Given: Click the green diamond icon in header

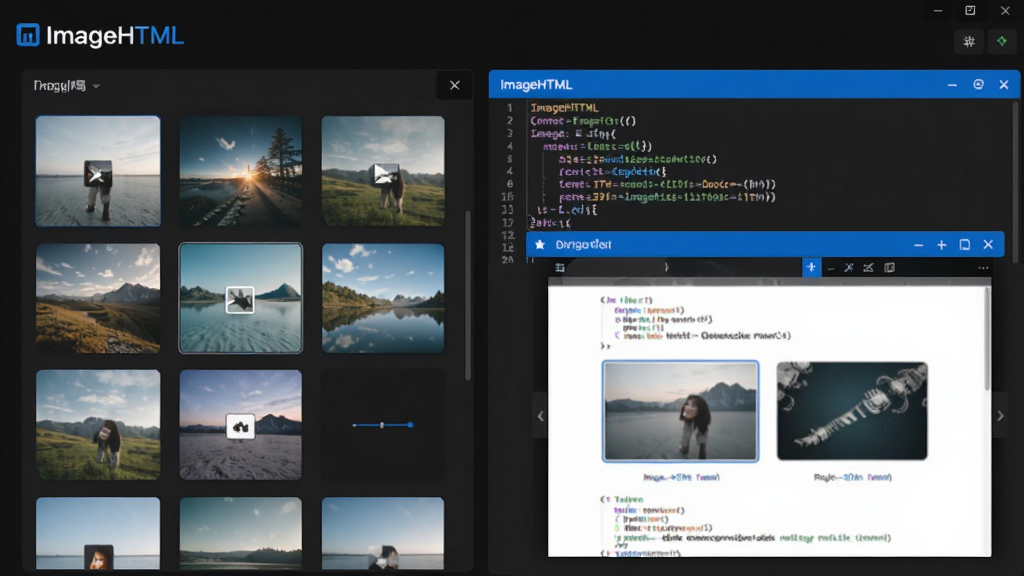Looking at the screenshot, I should [x=1002, y=42].
